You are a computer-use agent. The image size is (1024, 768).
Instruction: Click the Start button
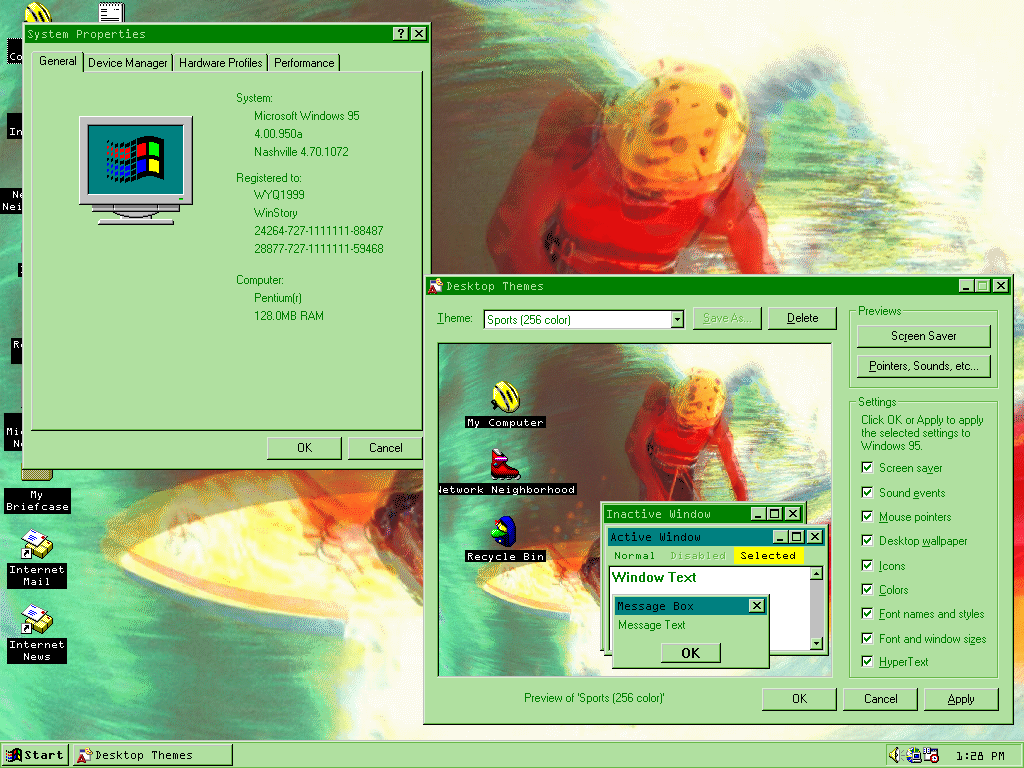tap(35, 755)
